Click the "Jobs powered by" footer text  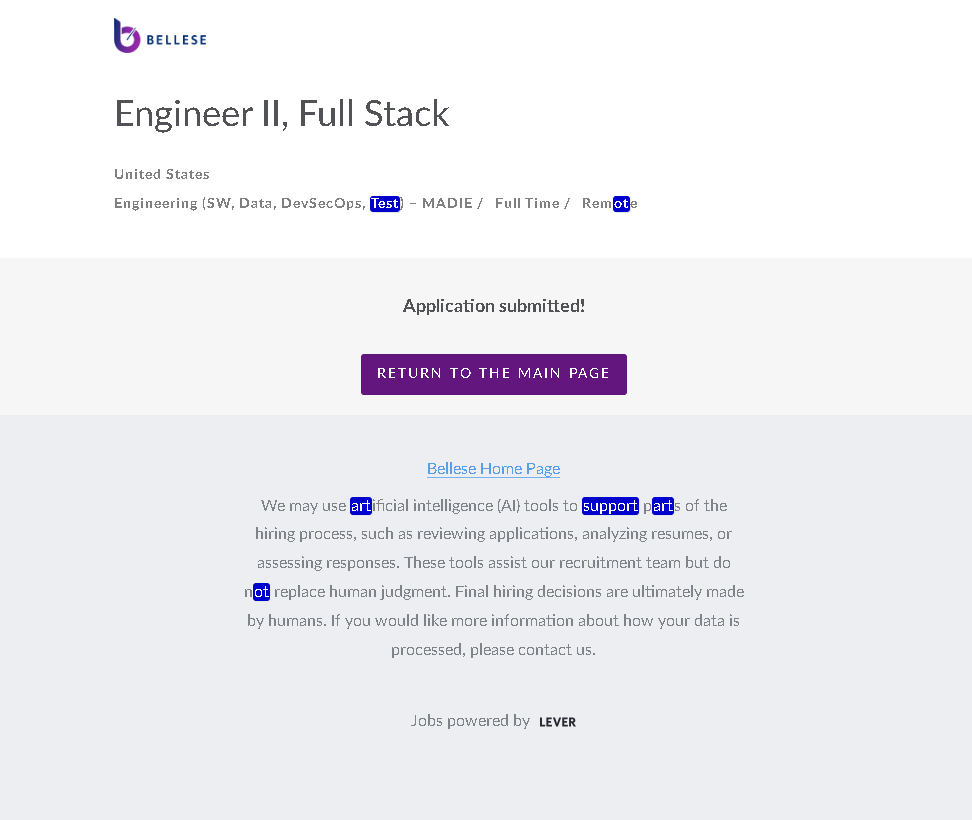(470, 721)
